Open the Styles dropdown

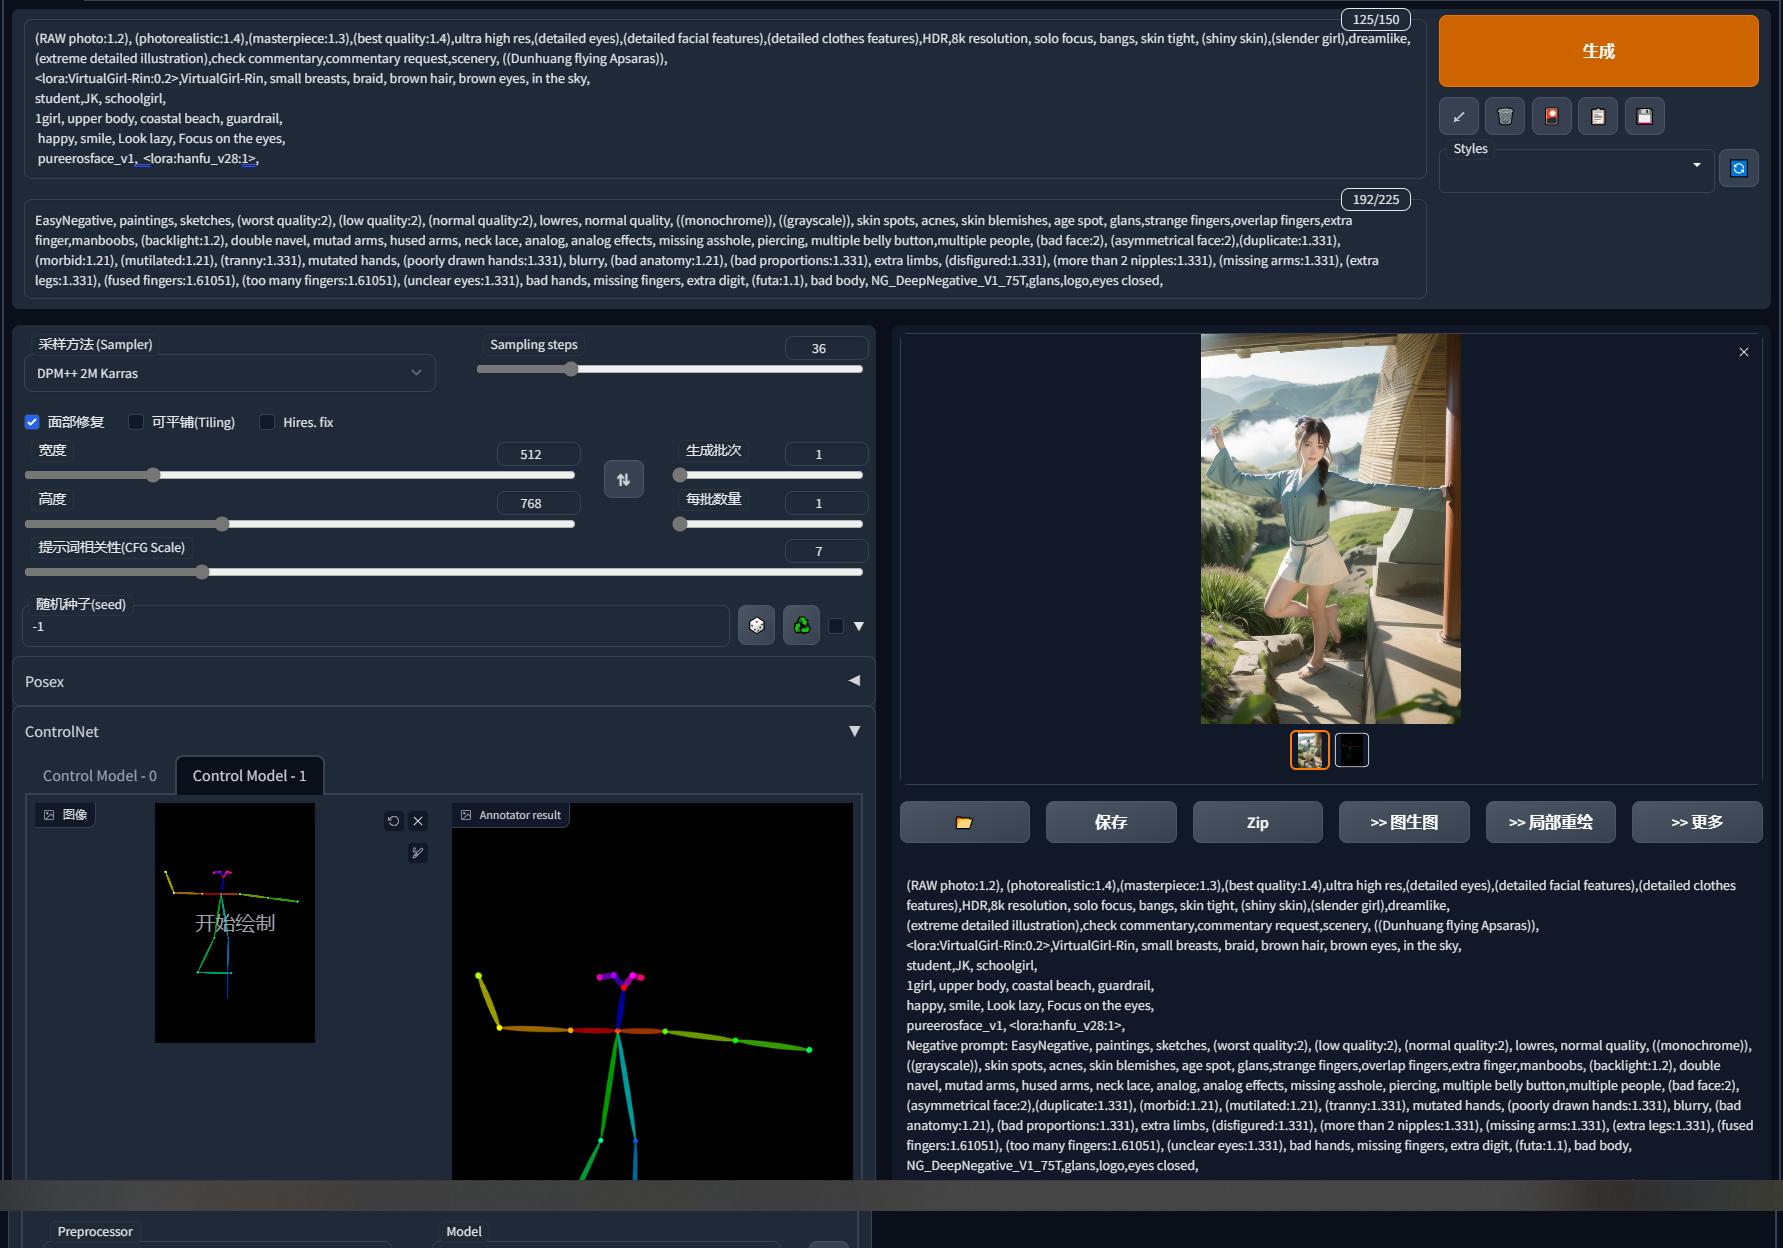click(1575, 166)
